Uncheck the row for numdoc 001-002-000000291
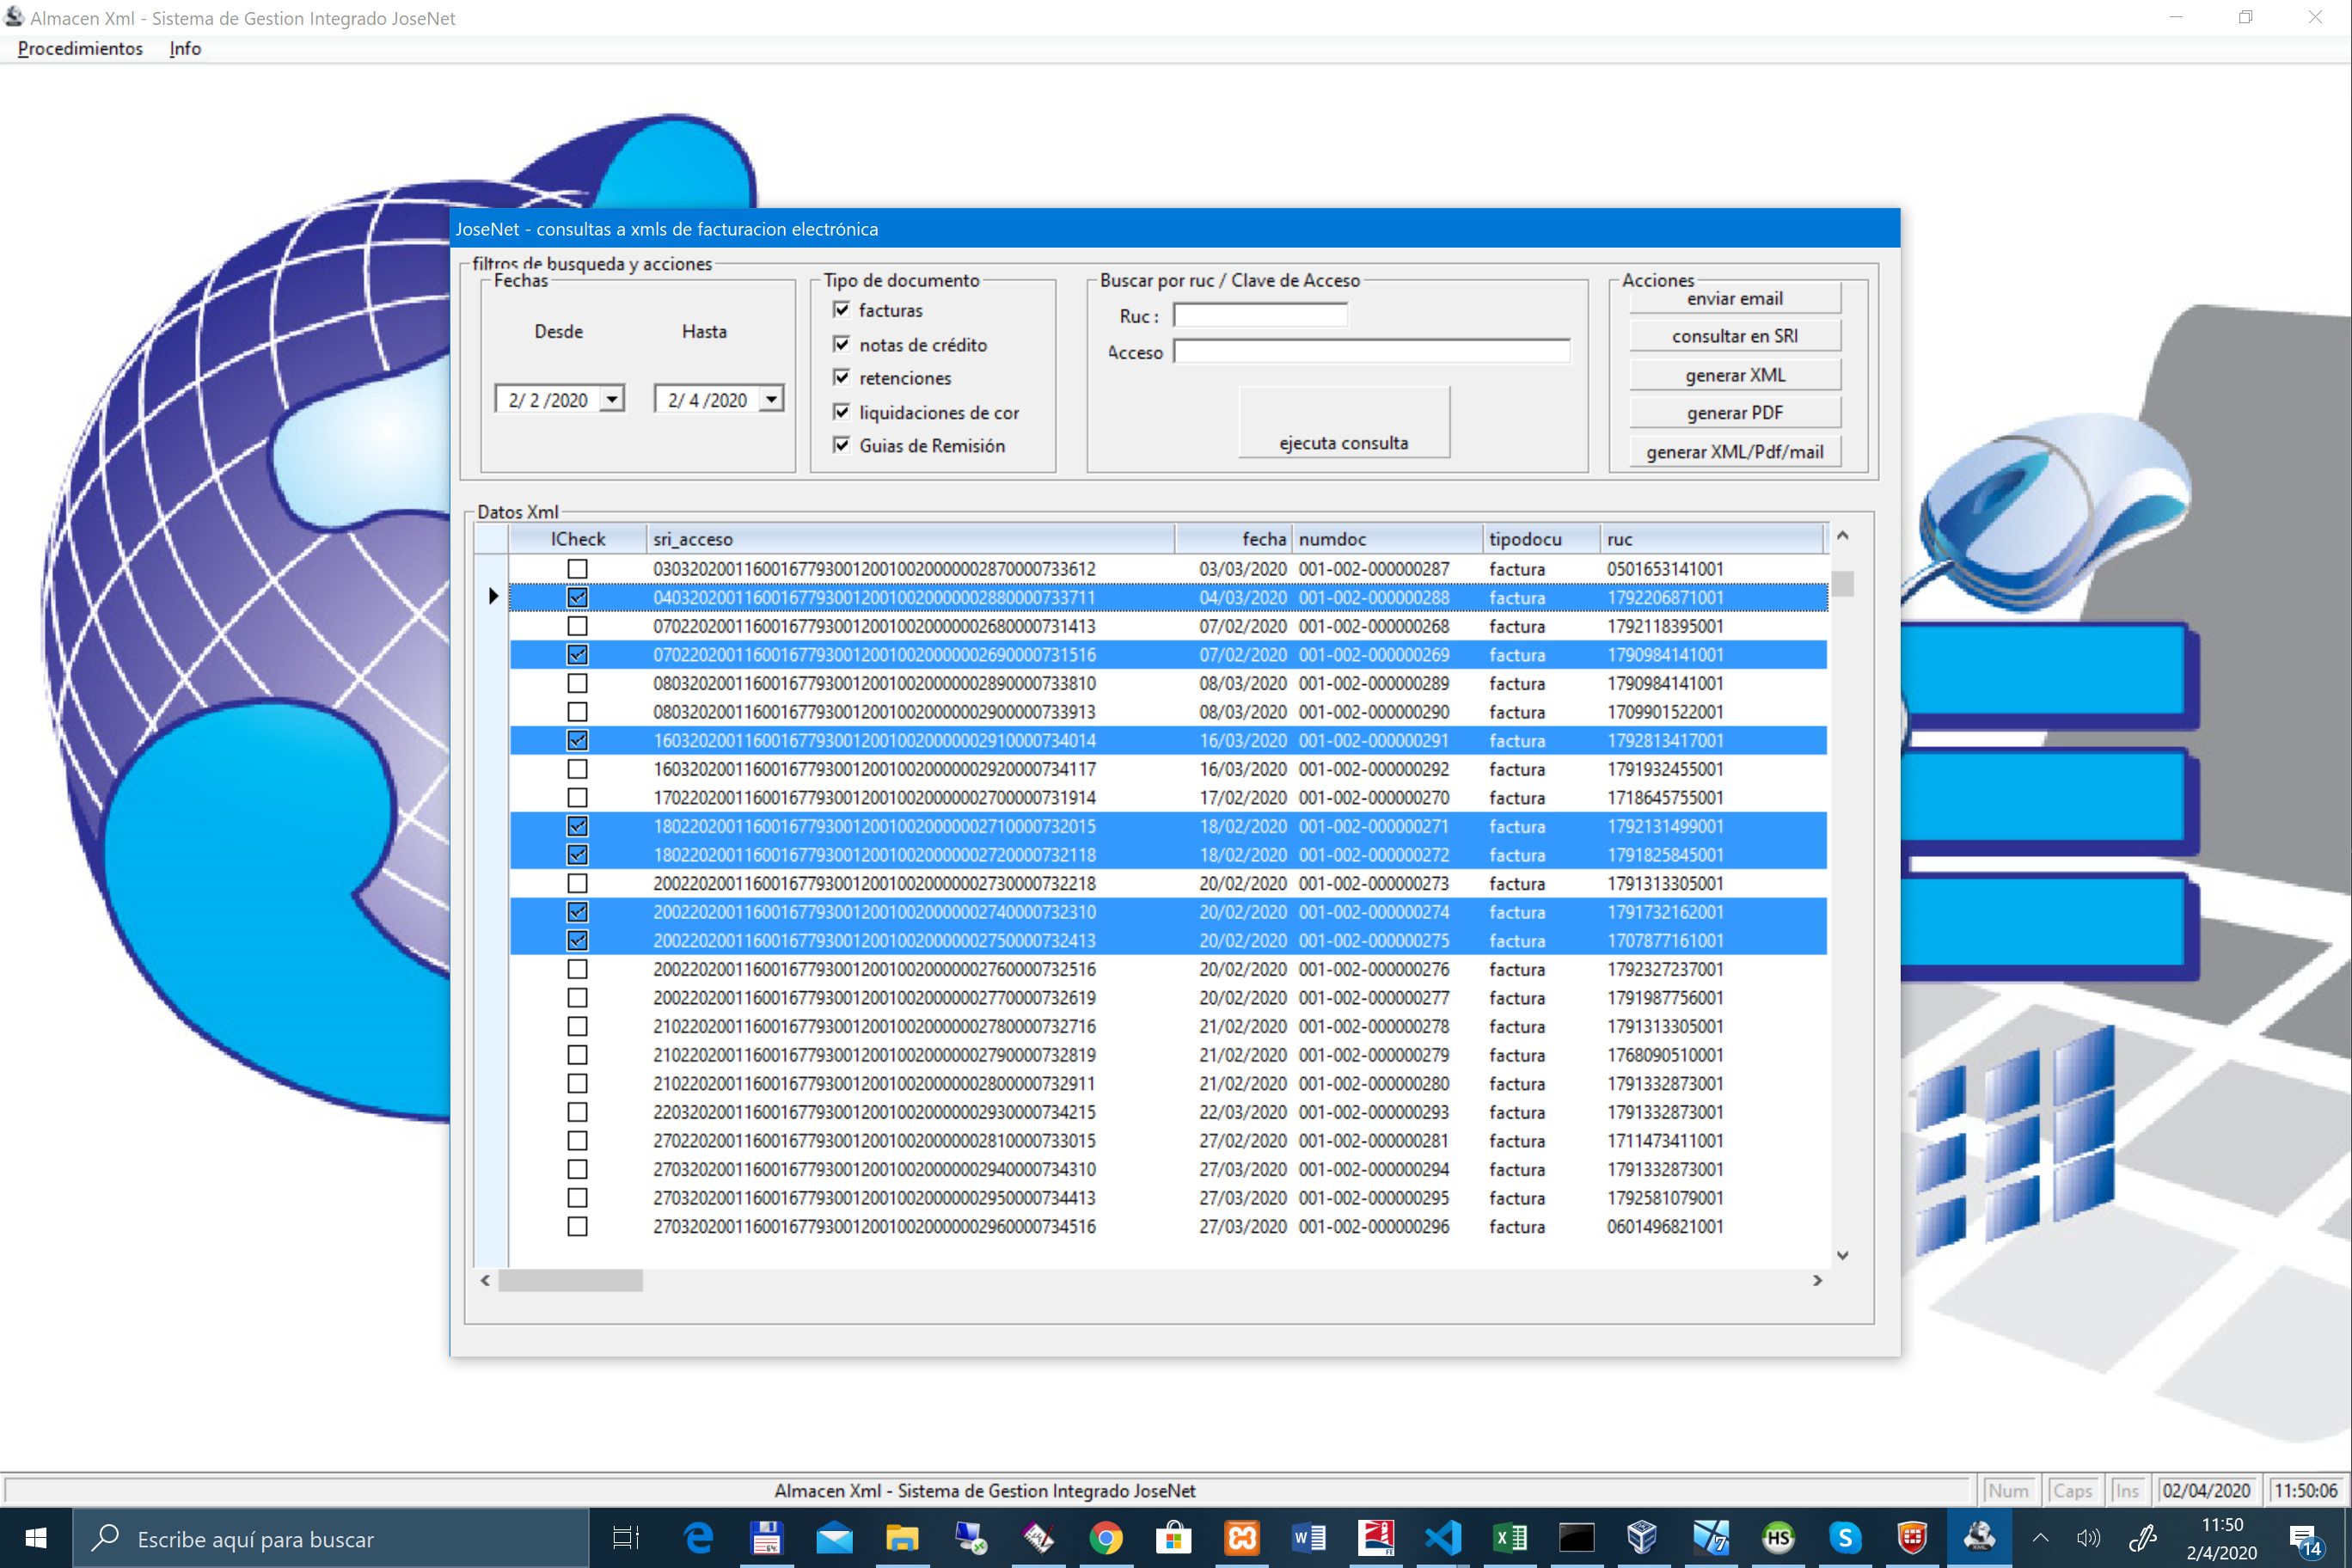2352x1568 pixels. point(577,740)
